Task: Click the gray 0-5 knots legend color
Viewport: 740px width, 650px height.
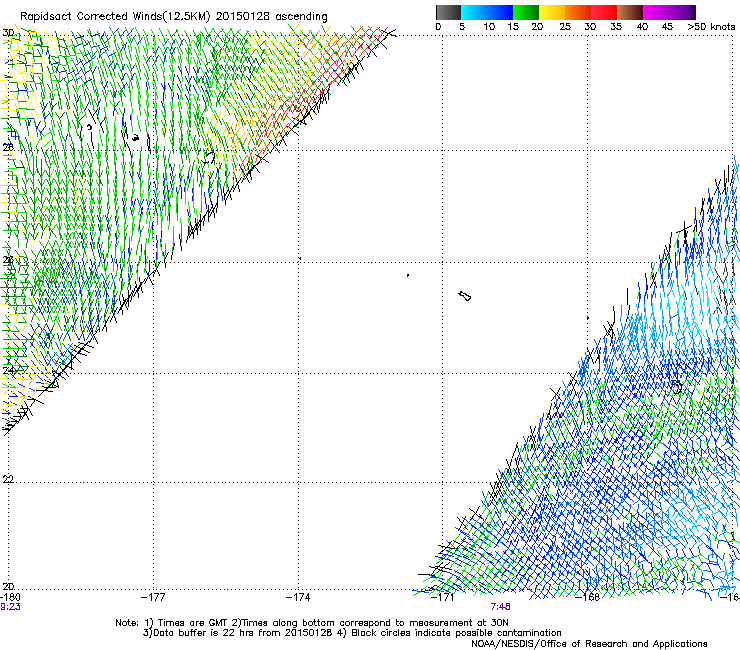Action: click(448, 12)
